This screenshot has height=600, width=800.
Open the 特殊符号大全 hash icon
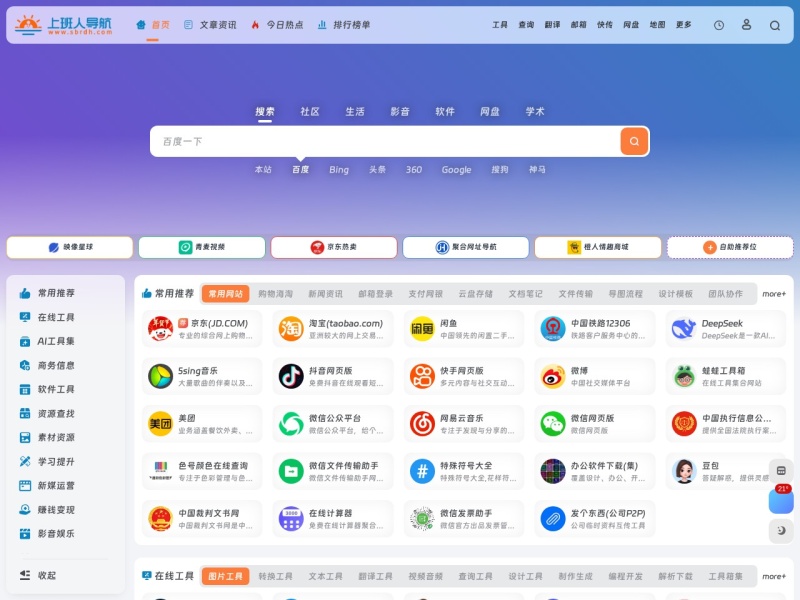(422, 471)
